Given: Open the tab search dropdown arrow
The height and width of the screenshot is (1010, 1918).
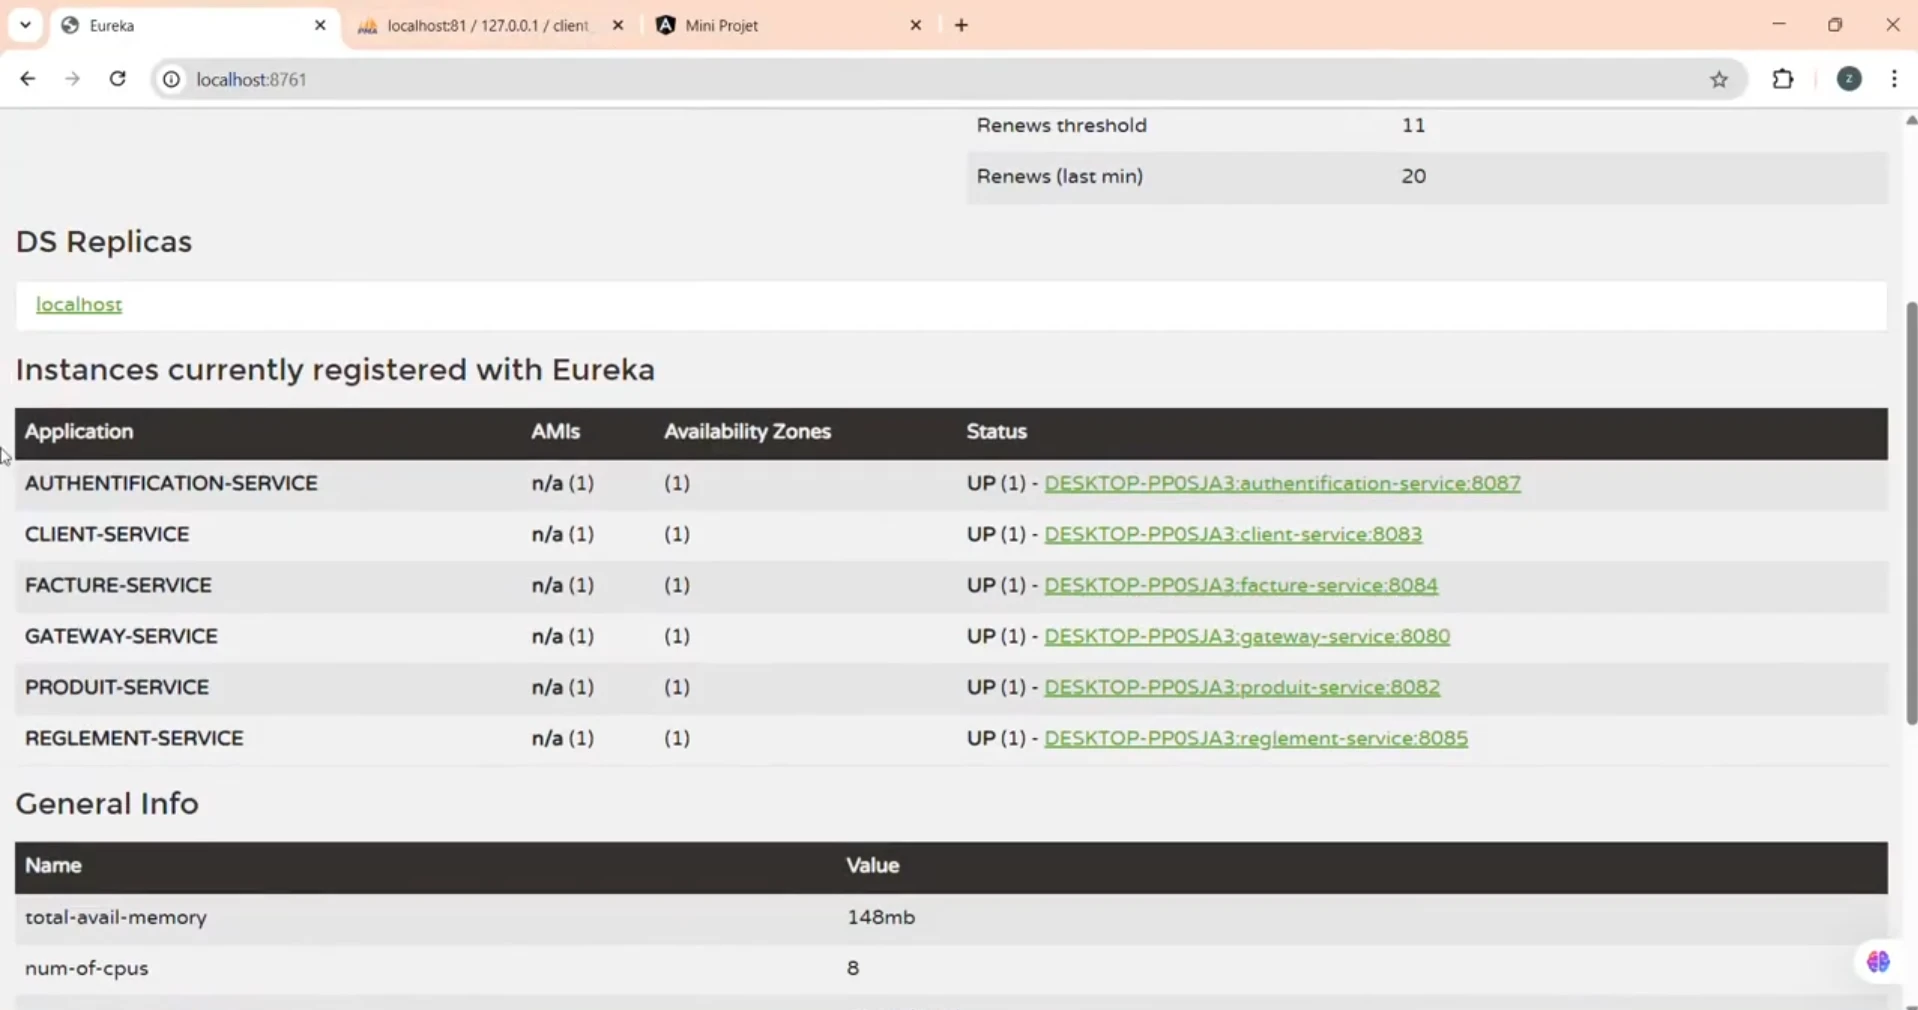Looking at the screenshot, I should point(25,25).
